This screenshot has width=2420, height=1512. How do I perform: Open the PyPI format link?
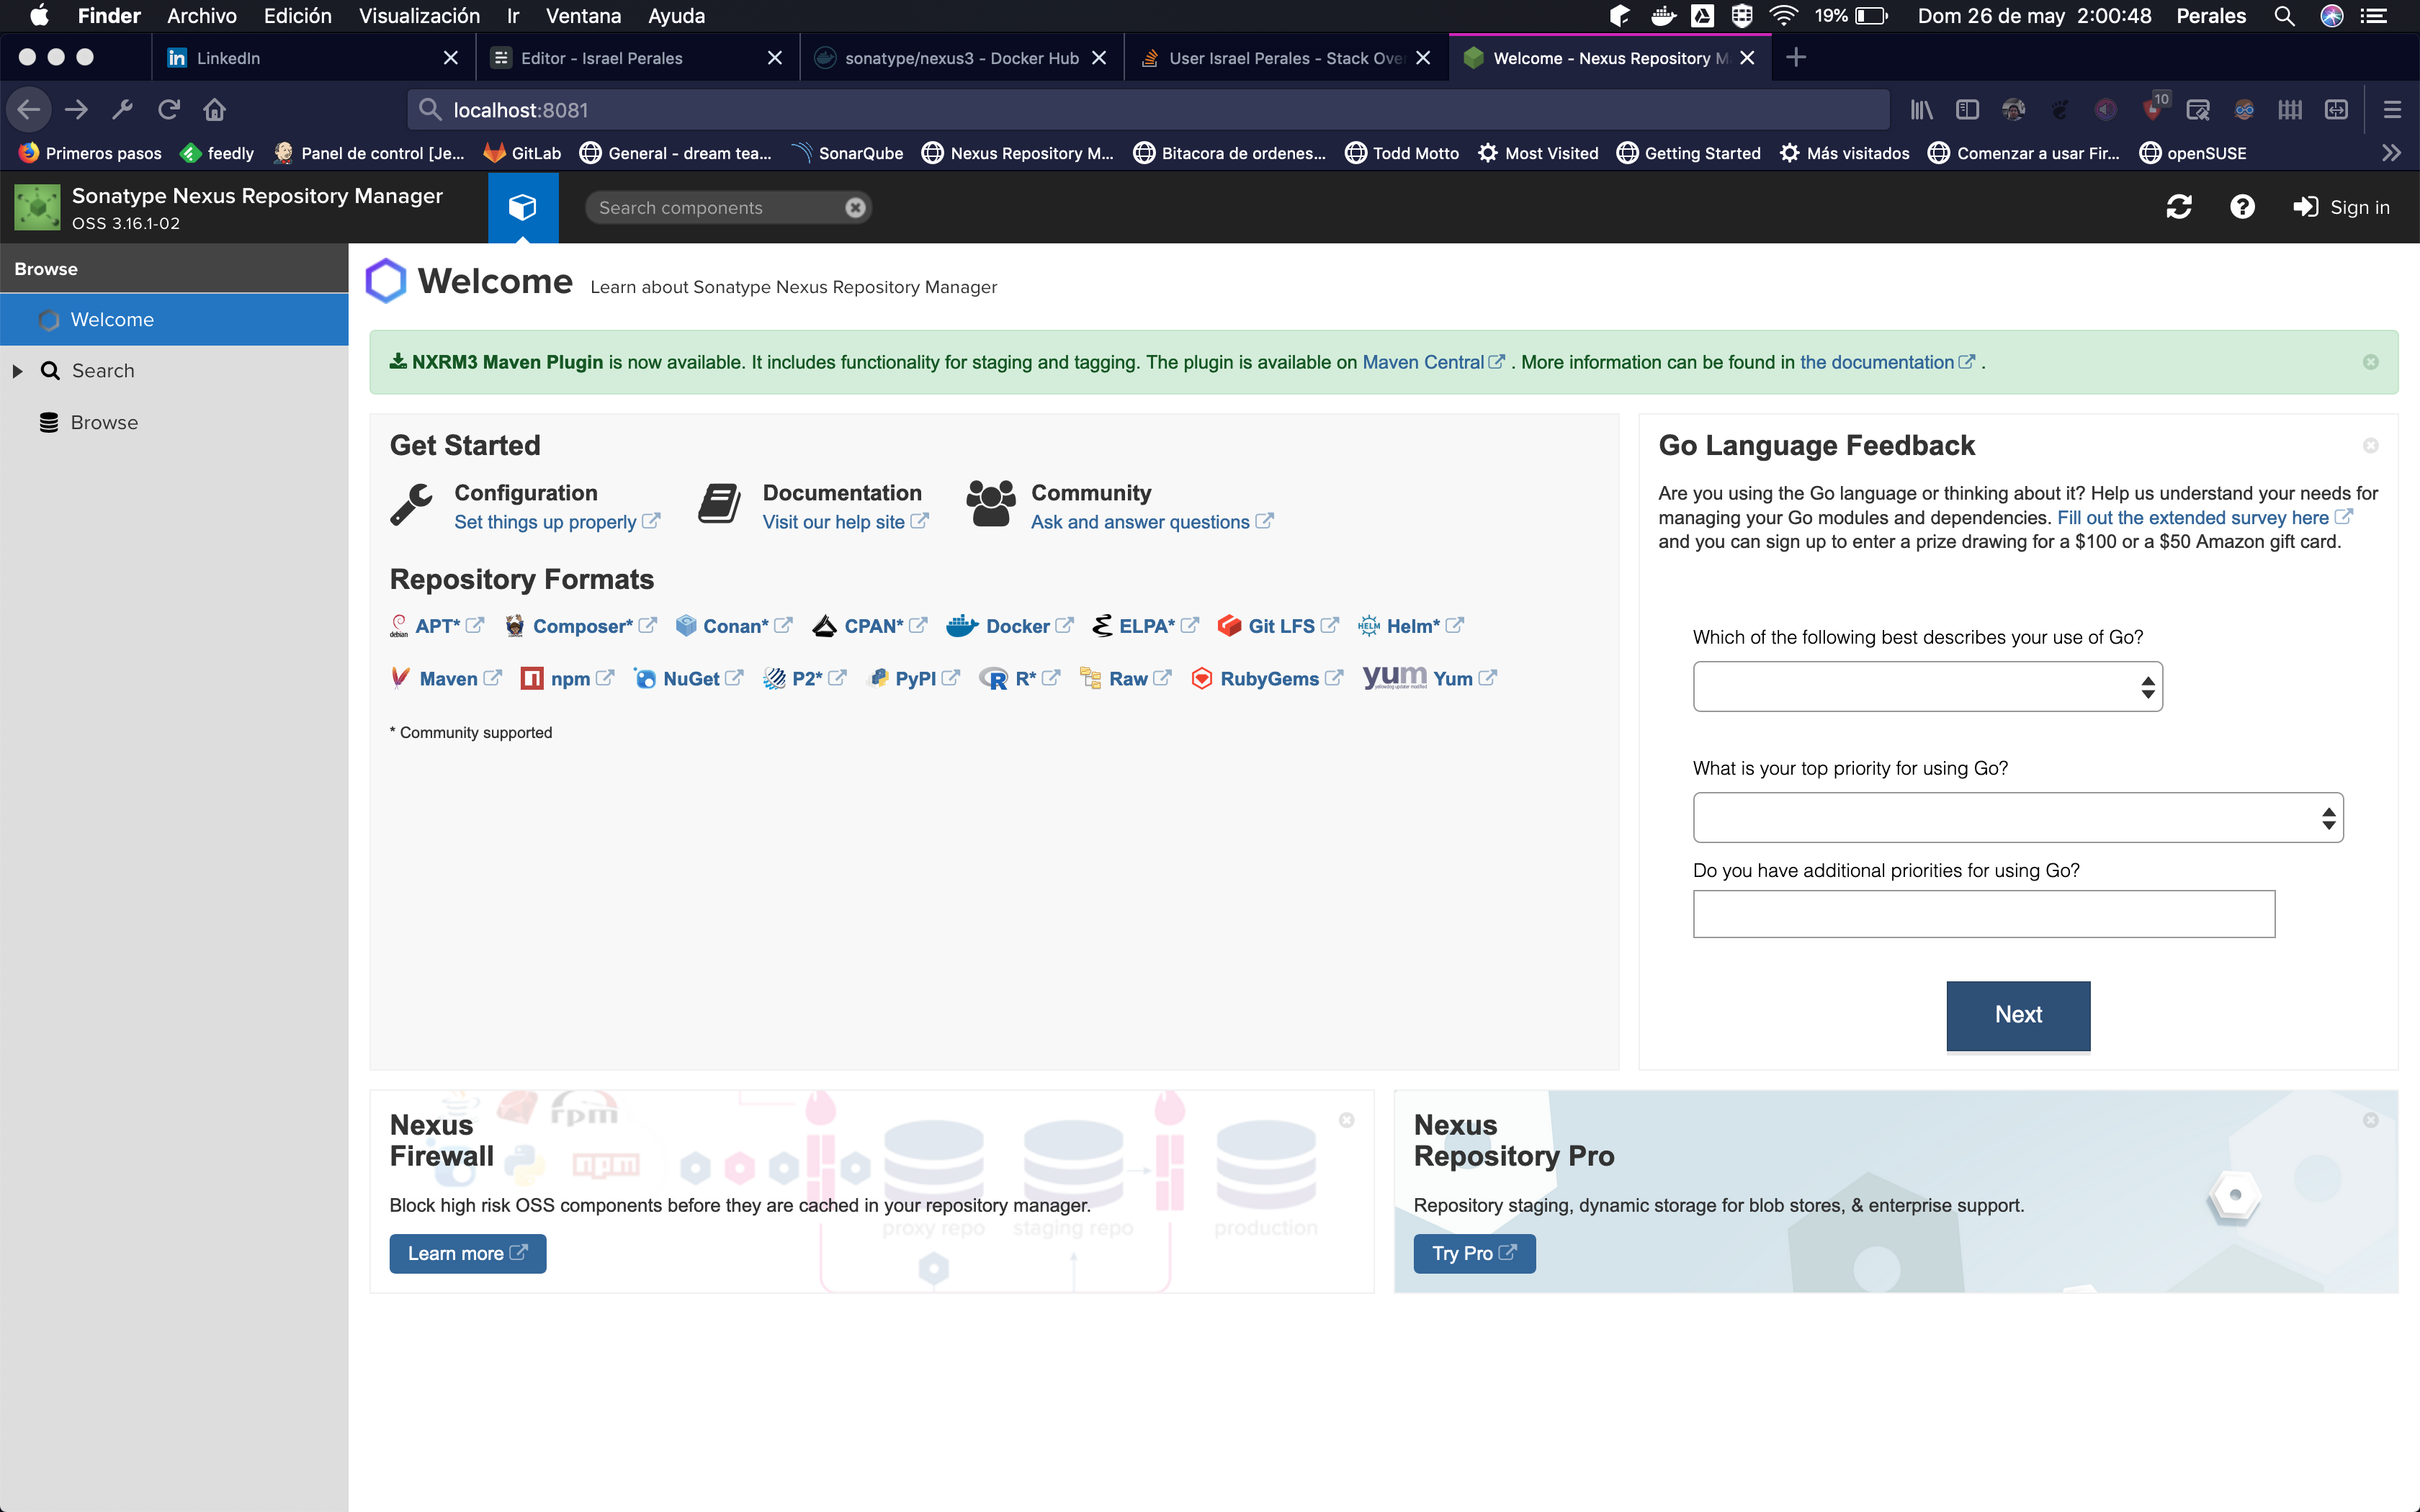click(914, 679)
